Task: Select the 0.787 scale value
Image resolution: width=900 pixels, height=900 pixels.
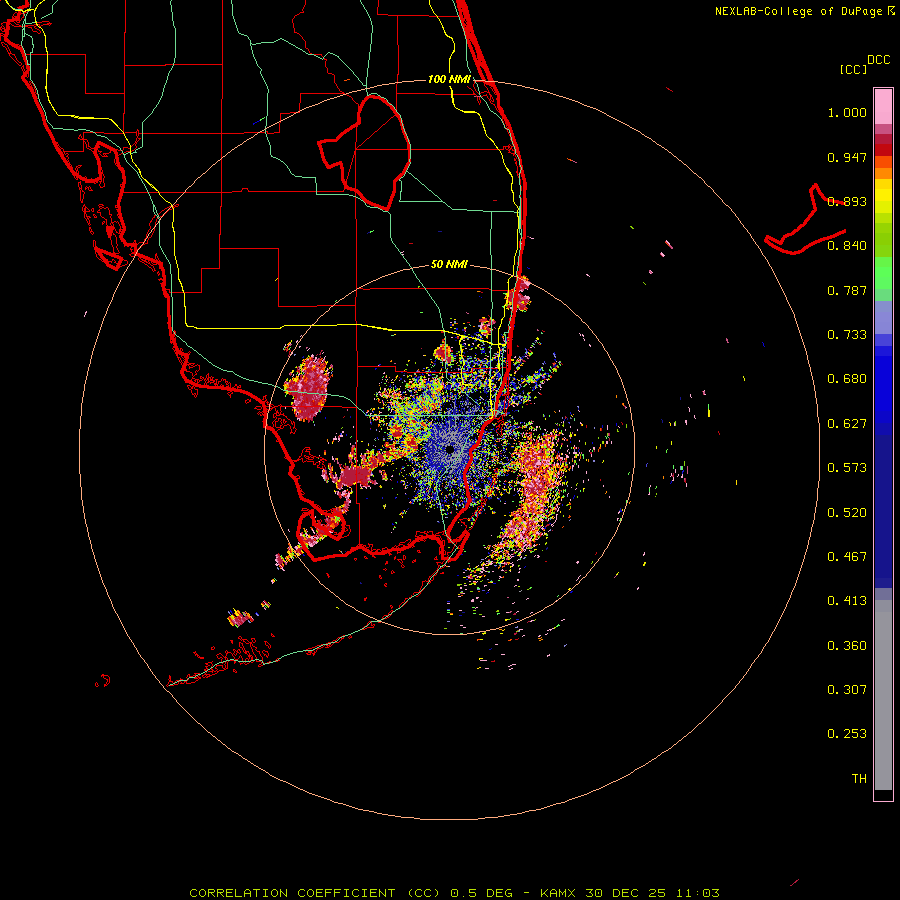Action: (847, 290)
